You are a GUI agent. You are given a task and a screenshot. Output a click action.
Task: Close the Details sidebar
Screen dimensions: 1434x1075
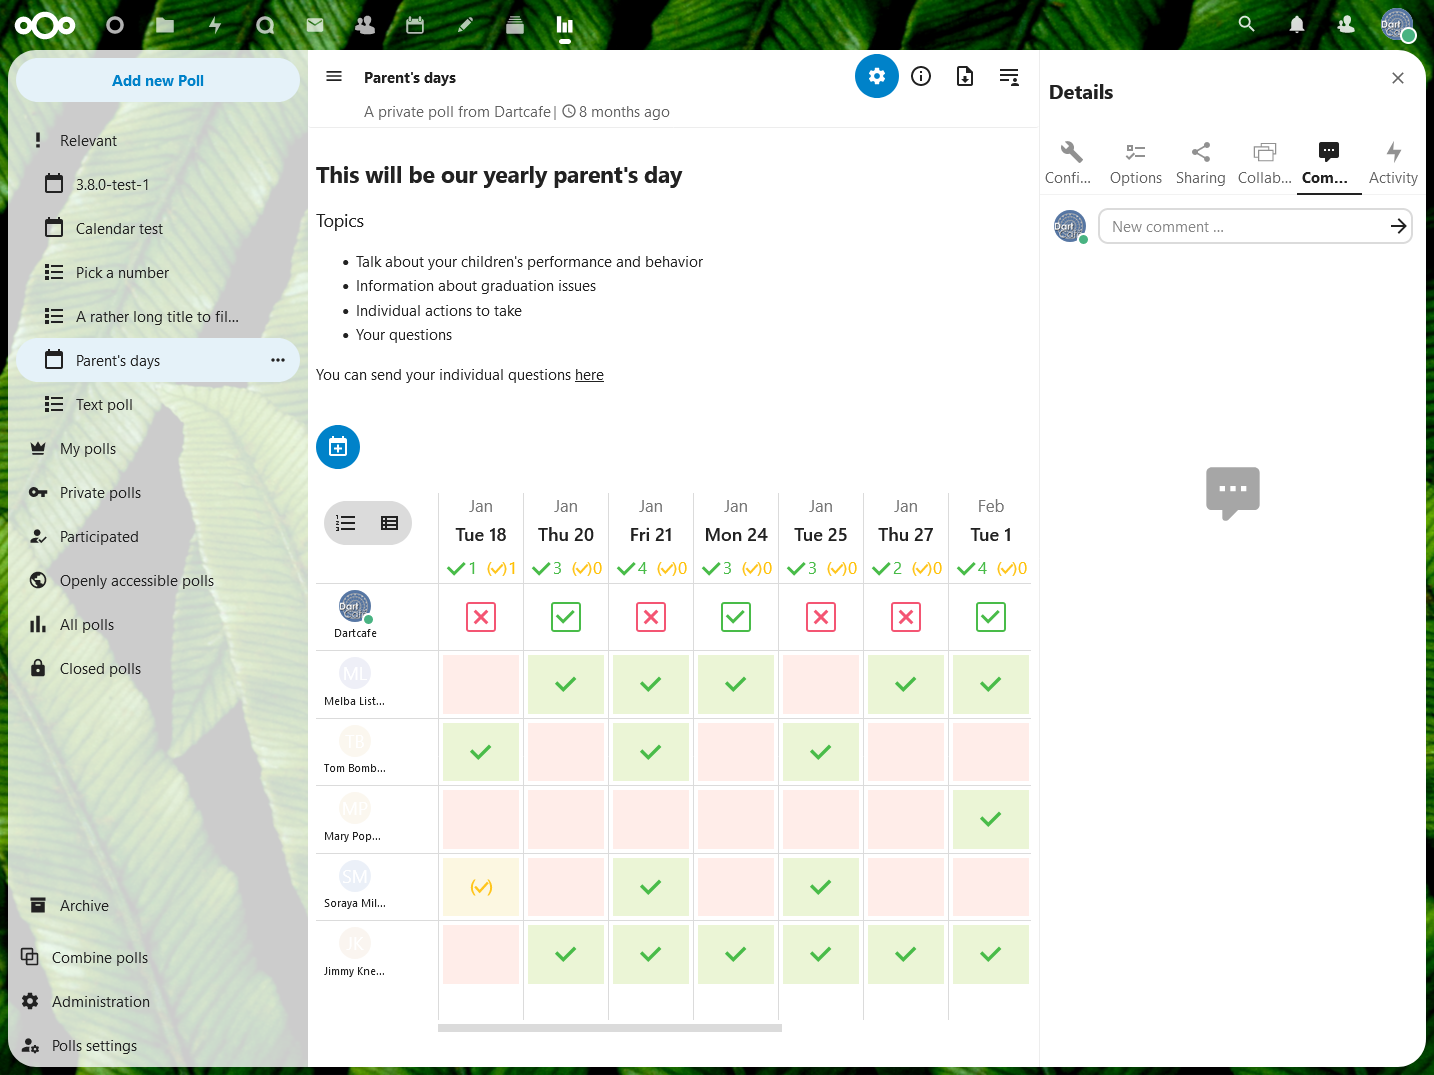[x=1398, y=78]
